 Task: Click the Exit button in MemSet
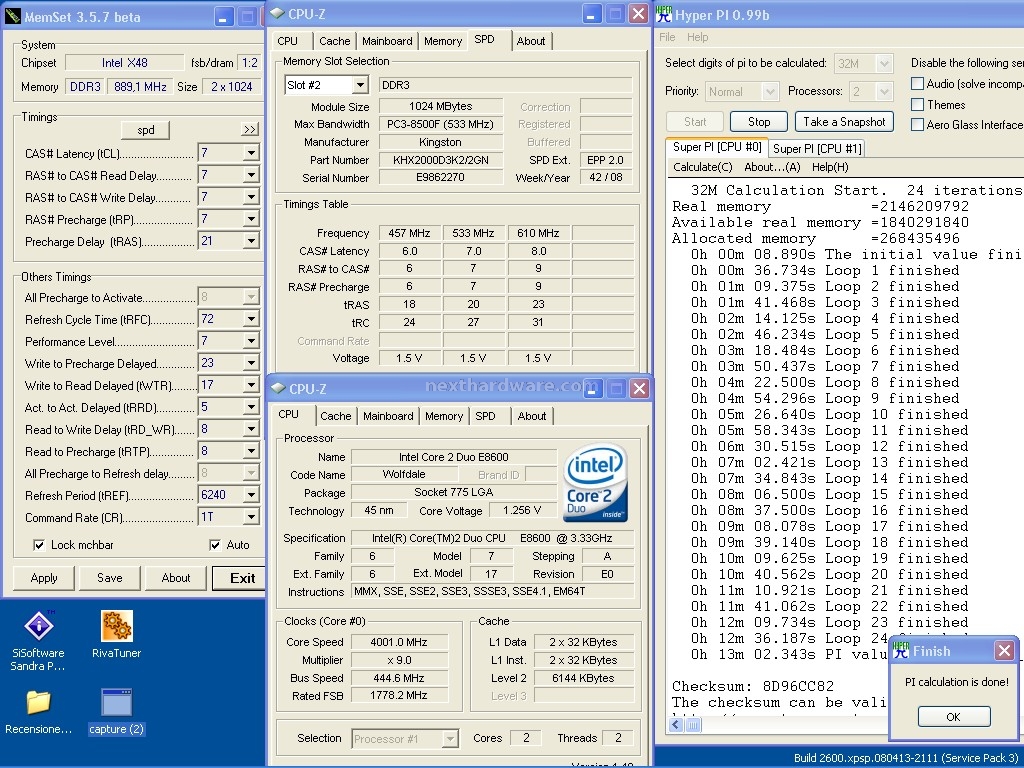click(238, 578)
